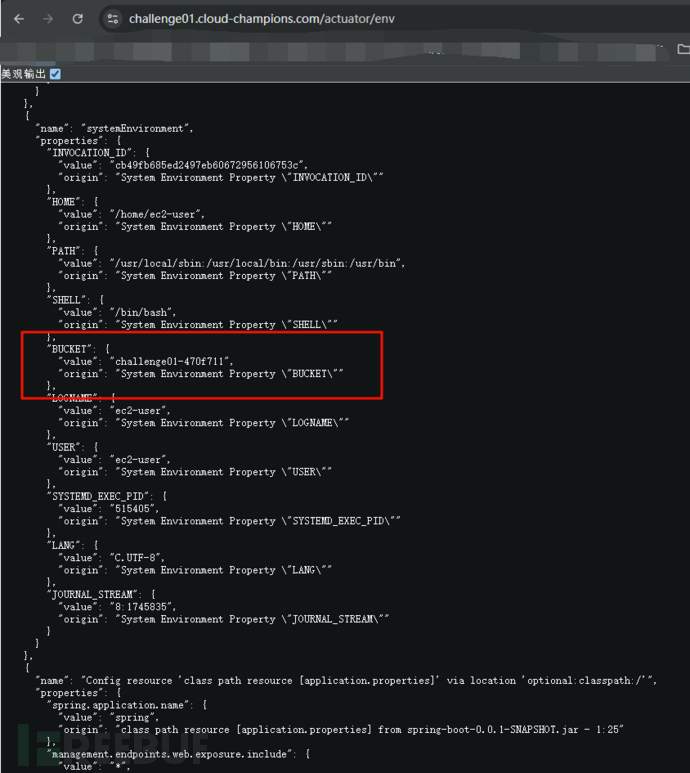Click "management.endpoints.web.exposure.include" key
Screen dimensions: 690x773
coord(169,754)
